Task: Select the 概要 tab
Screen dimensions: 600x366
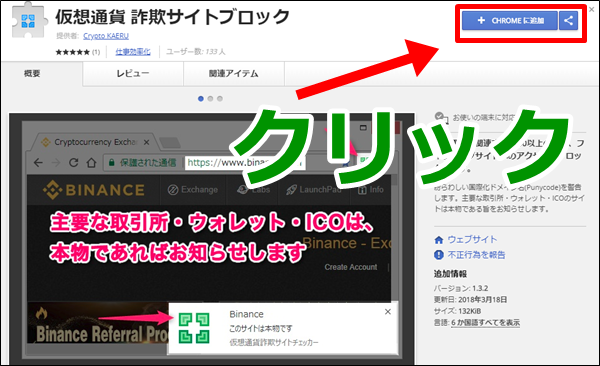Action: (32, 74)
